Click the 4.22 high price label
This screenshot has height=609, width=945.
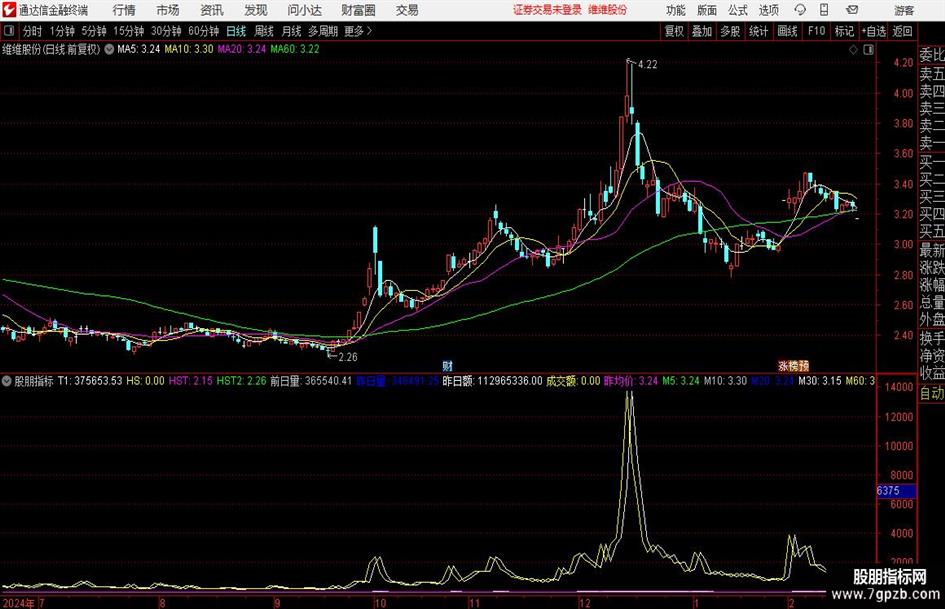point(647,65)
